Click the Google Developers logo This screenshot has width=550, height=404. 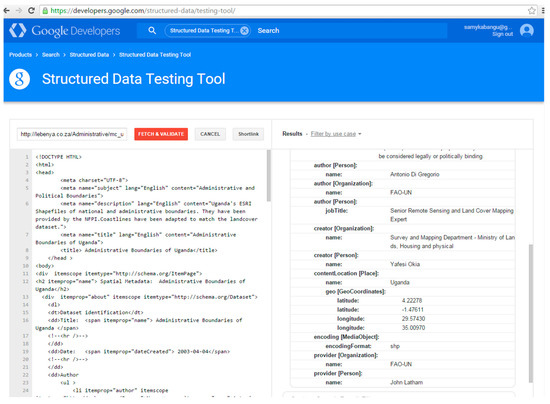[x=65, y=31]
